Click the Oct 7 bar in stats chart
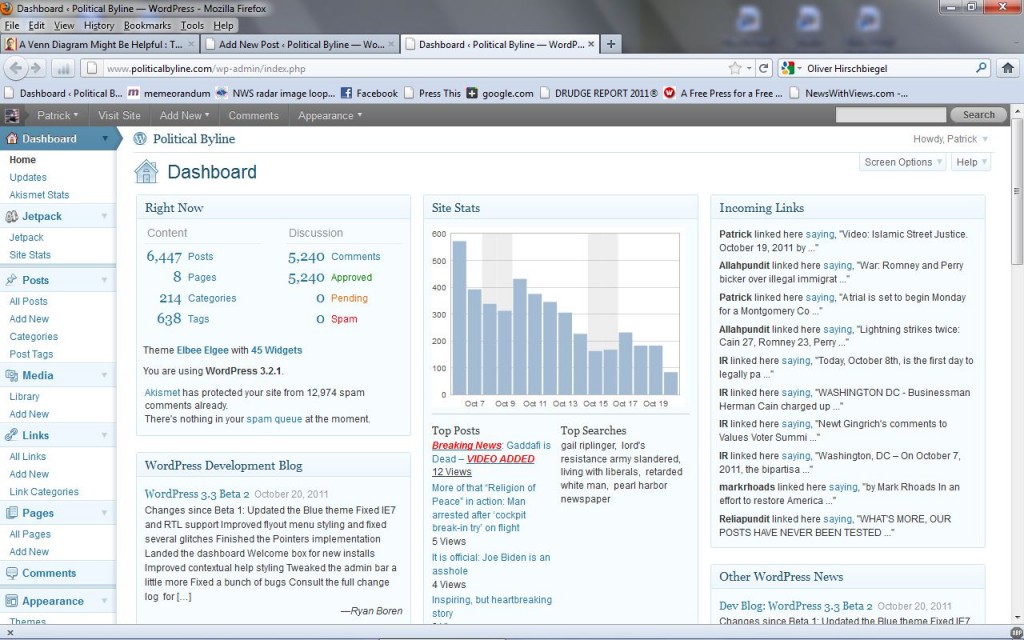 click(x=475, y=342)
